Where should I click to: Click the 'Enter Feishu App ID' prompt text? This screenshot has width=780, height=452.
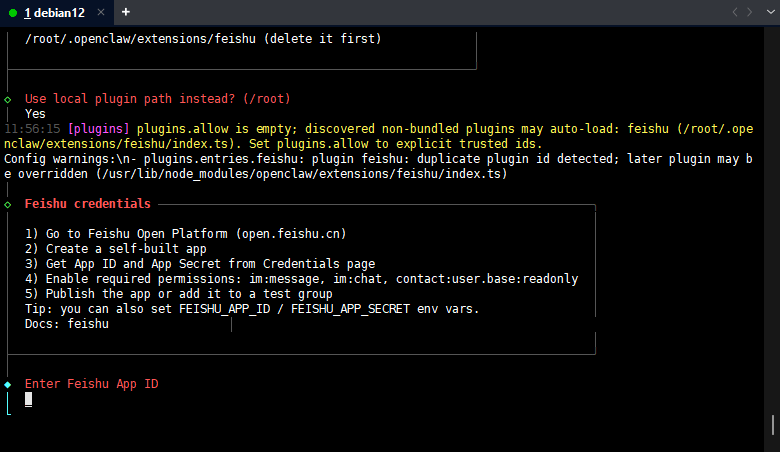91,384
